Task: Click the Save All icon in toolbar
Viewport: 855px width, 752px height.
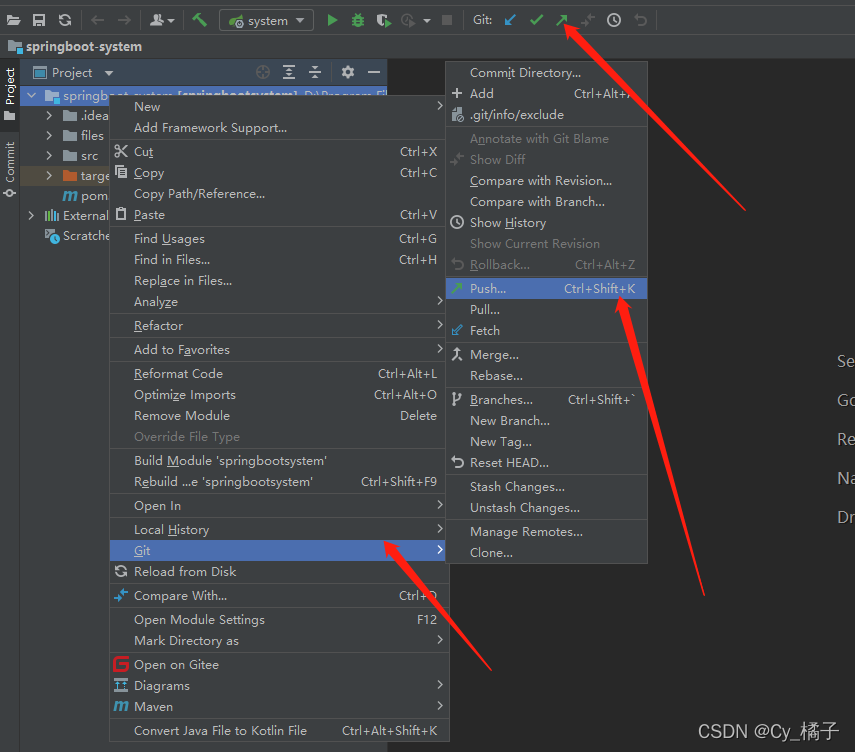Action: click(x=38, y=19)
